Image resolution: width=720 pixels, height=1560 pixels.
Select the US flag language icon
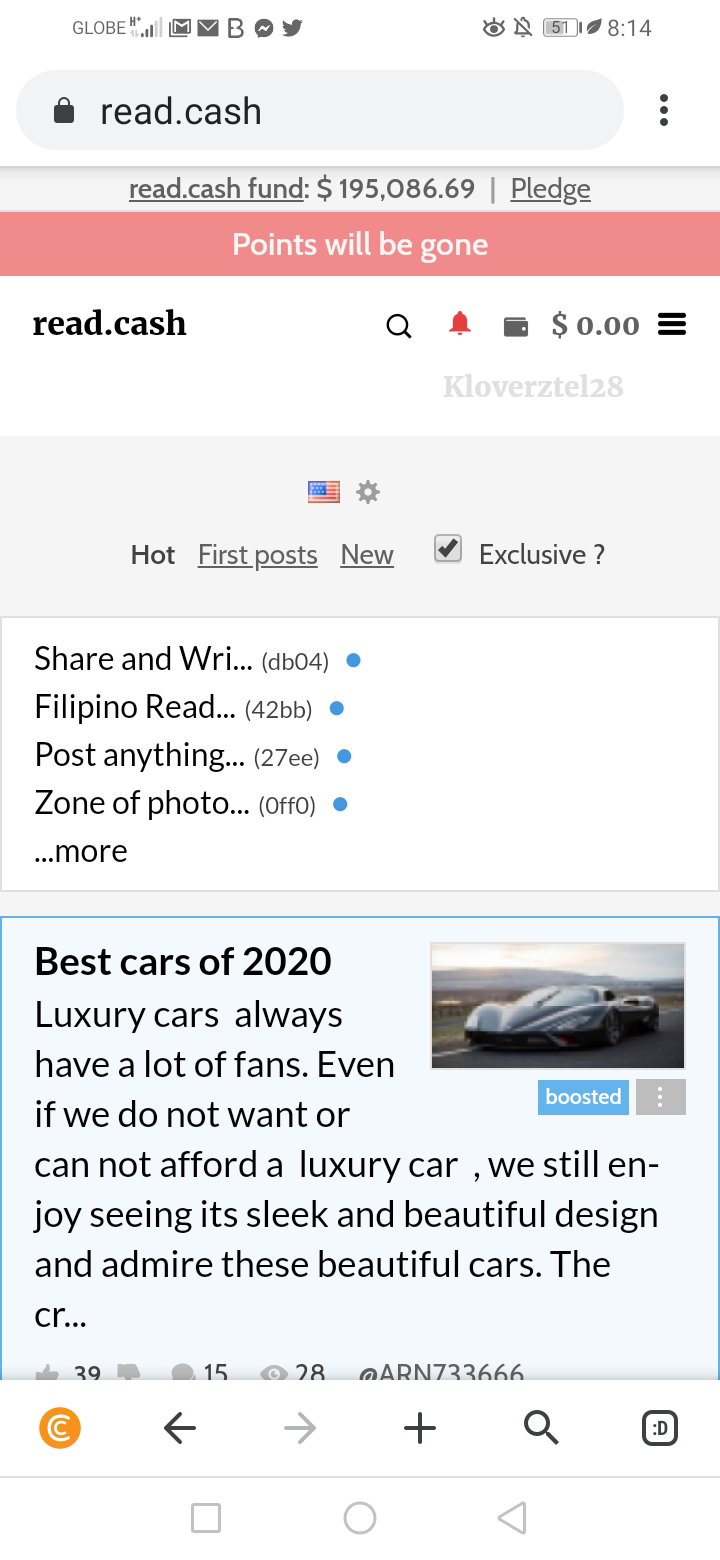coord(324,492)
